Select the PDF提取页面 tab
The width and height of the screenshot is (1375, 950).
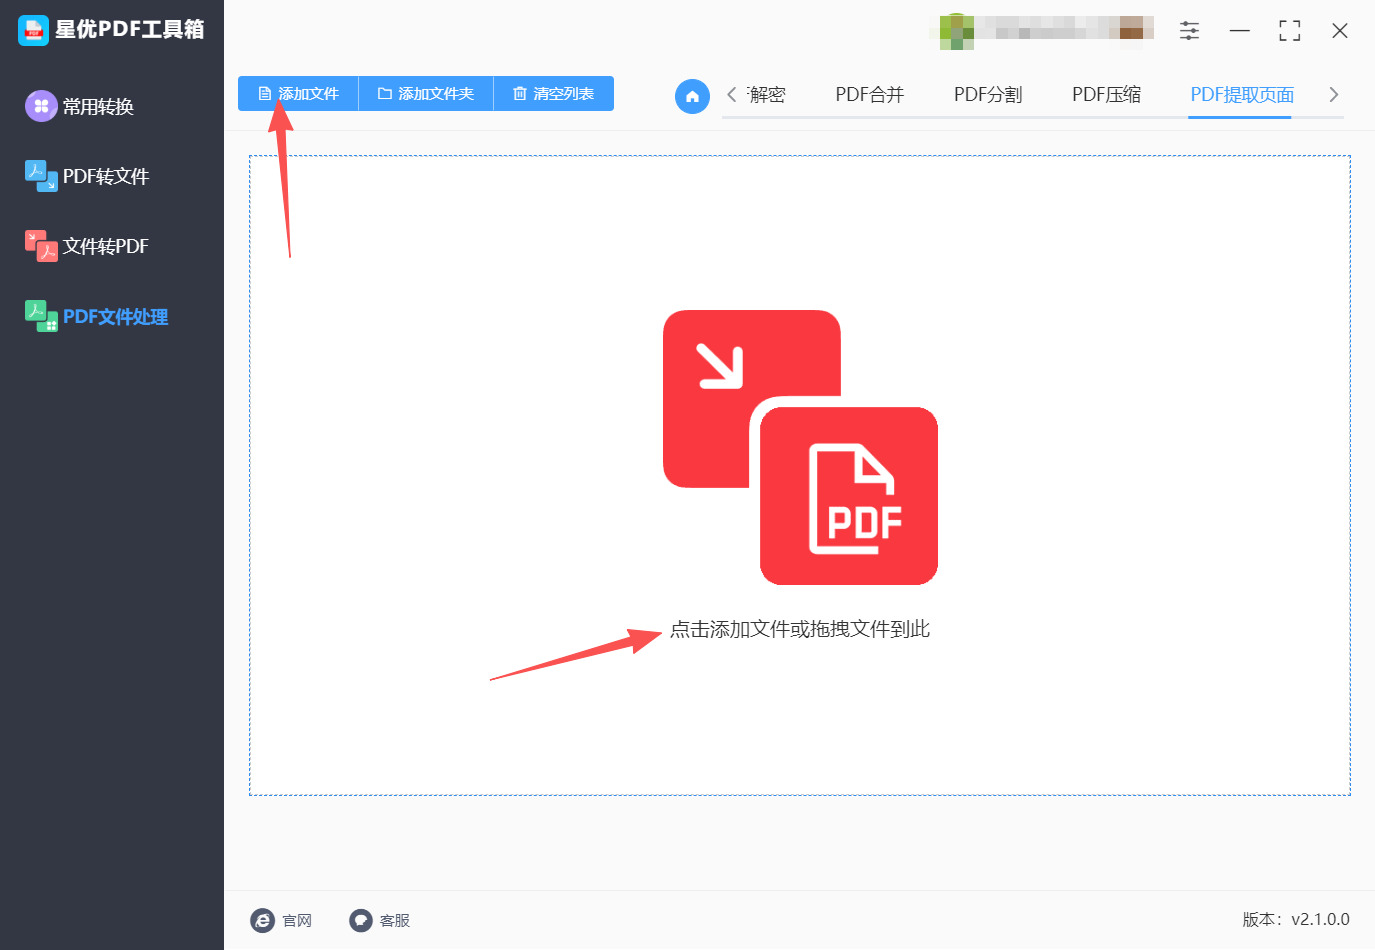(x=1242, y=95)
